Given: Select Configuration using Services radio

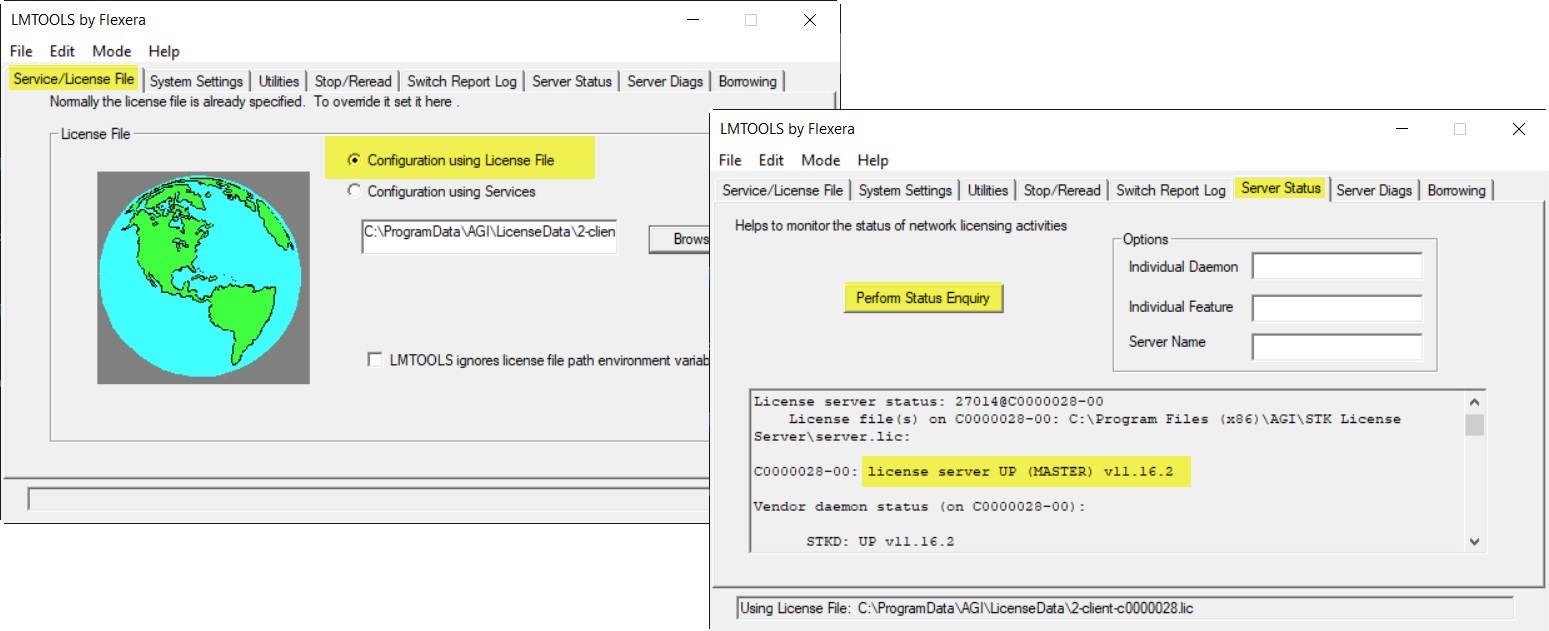Looking at the screenshot, I should tap(352, 191).
